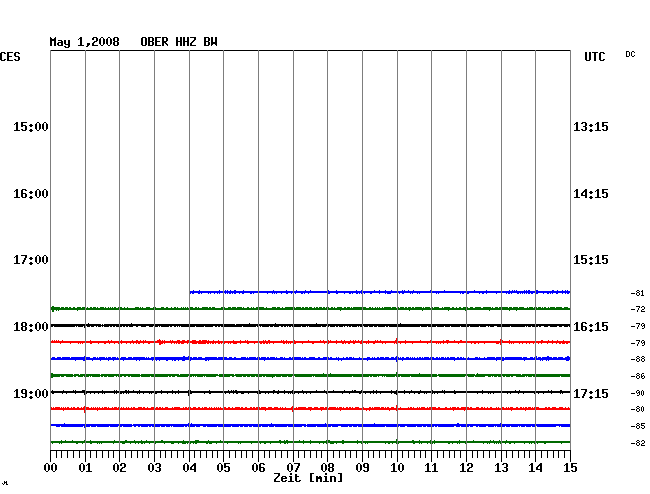Select the 18:00 CES time label

(x=31, y=327)
